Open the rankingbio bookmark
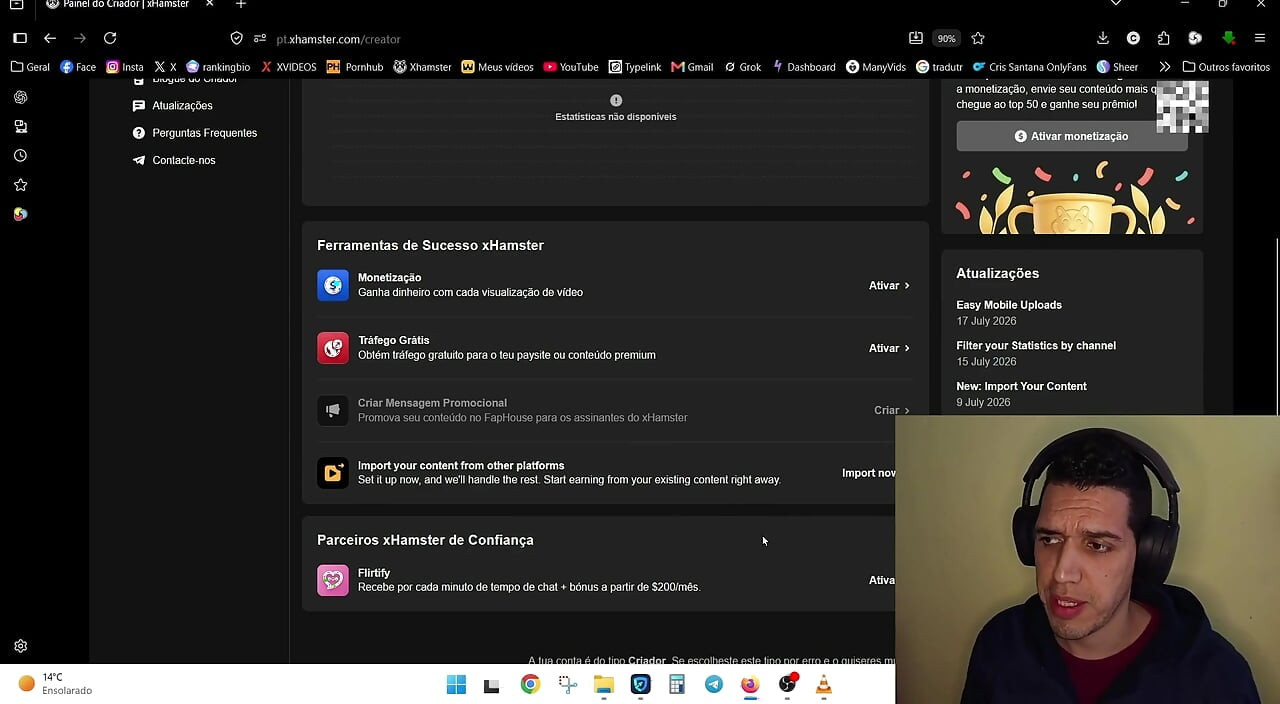The height and width of the screenshot is (704, 1280). pos(218,67)
